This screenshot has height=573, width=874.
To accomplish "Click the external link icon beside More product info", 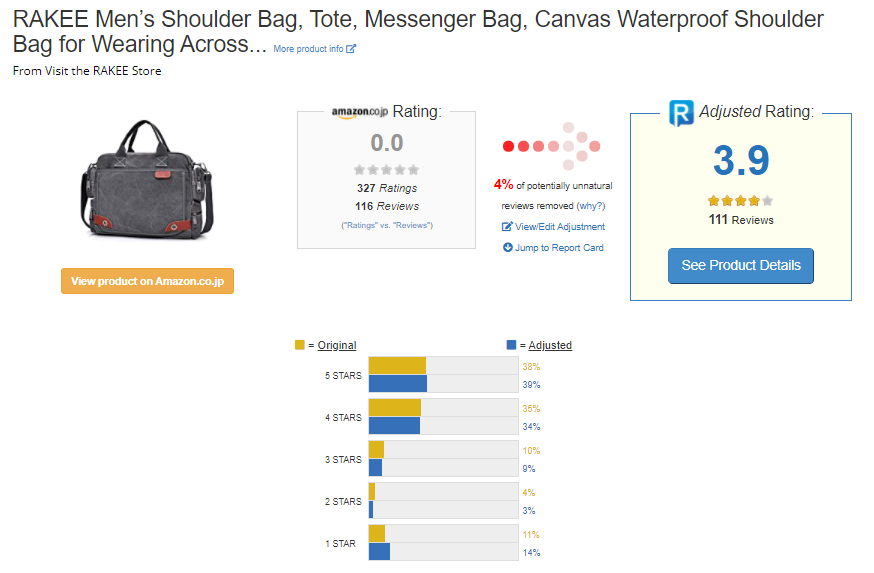I will pyautogui.click(x=351, y=49).
